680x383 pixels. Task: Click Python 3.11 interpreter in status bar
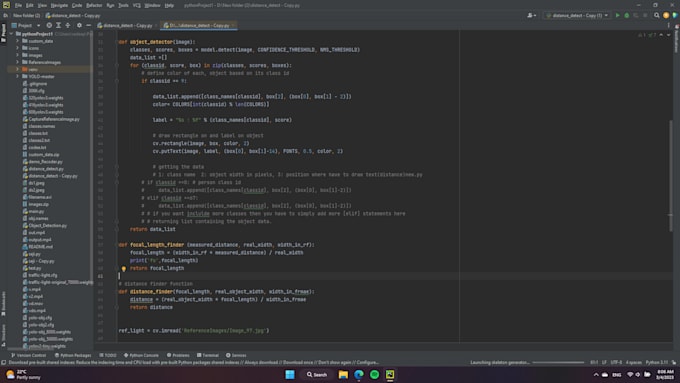(657, 362)
